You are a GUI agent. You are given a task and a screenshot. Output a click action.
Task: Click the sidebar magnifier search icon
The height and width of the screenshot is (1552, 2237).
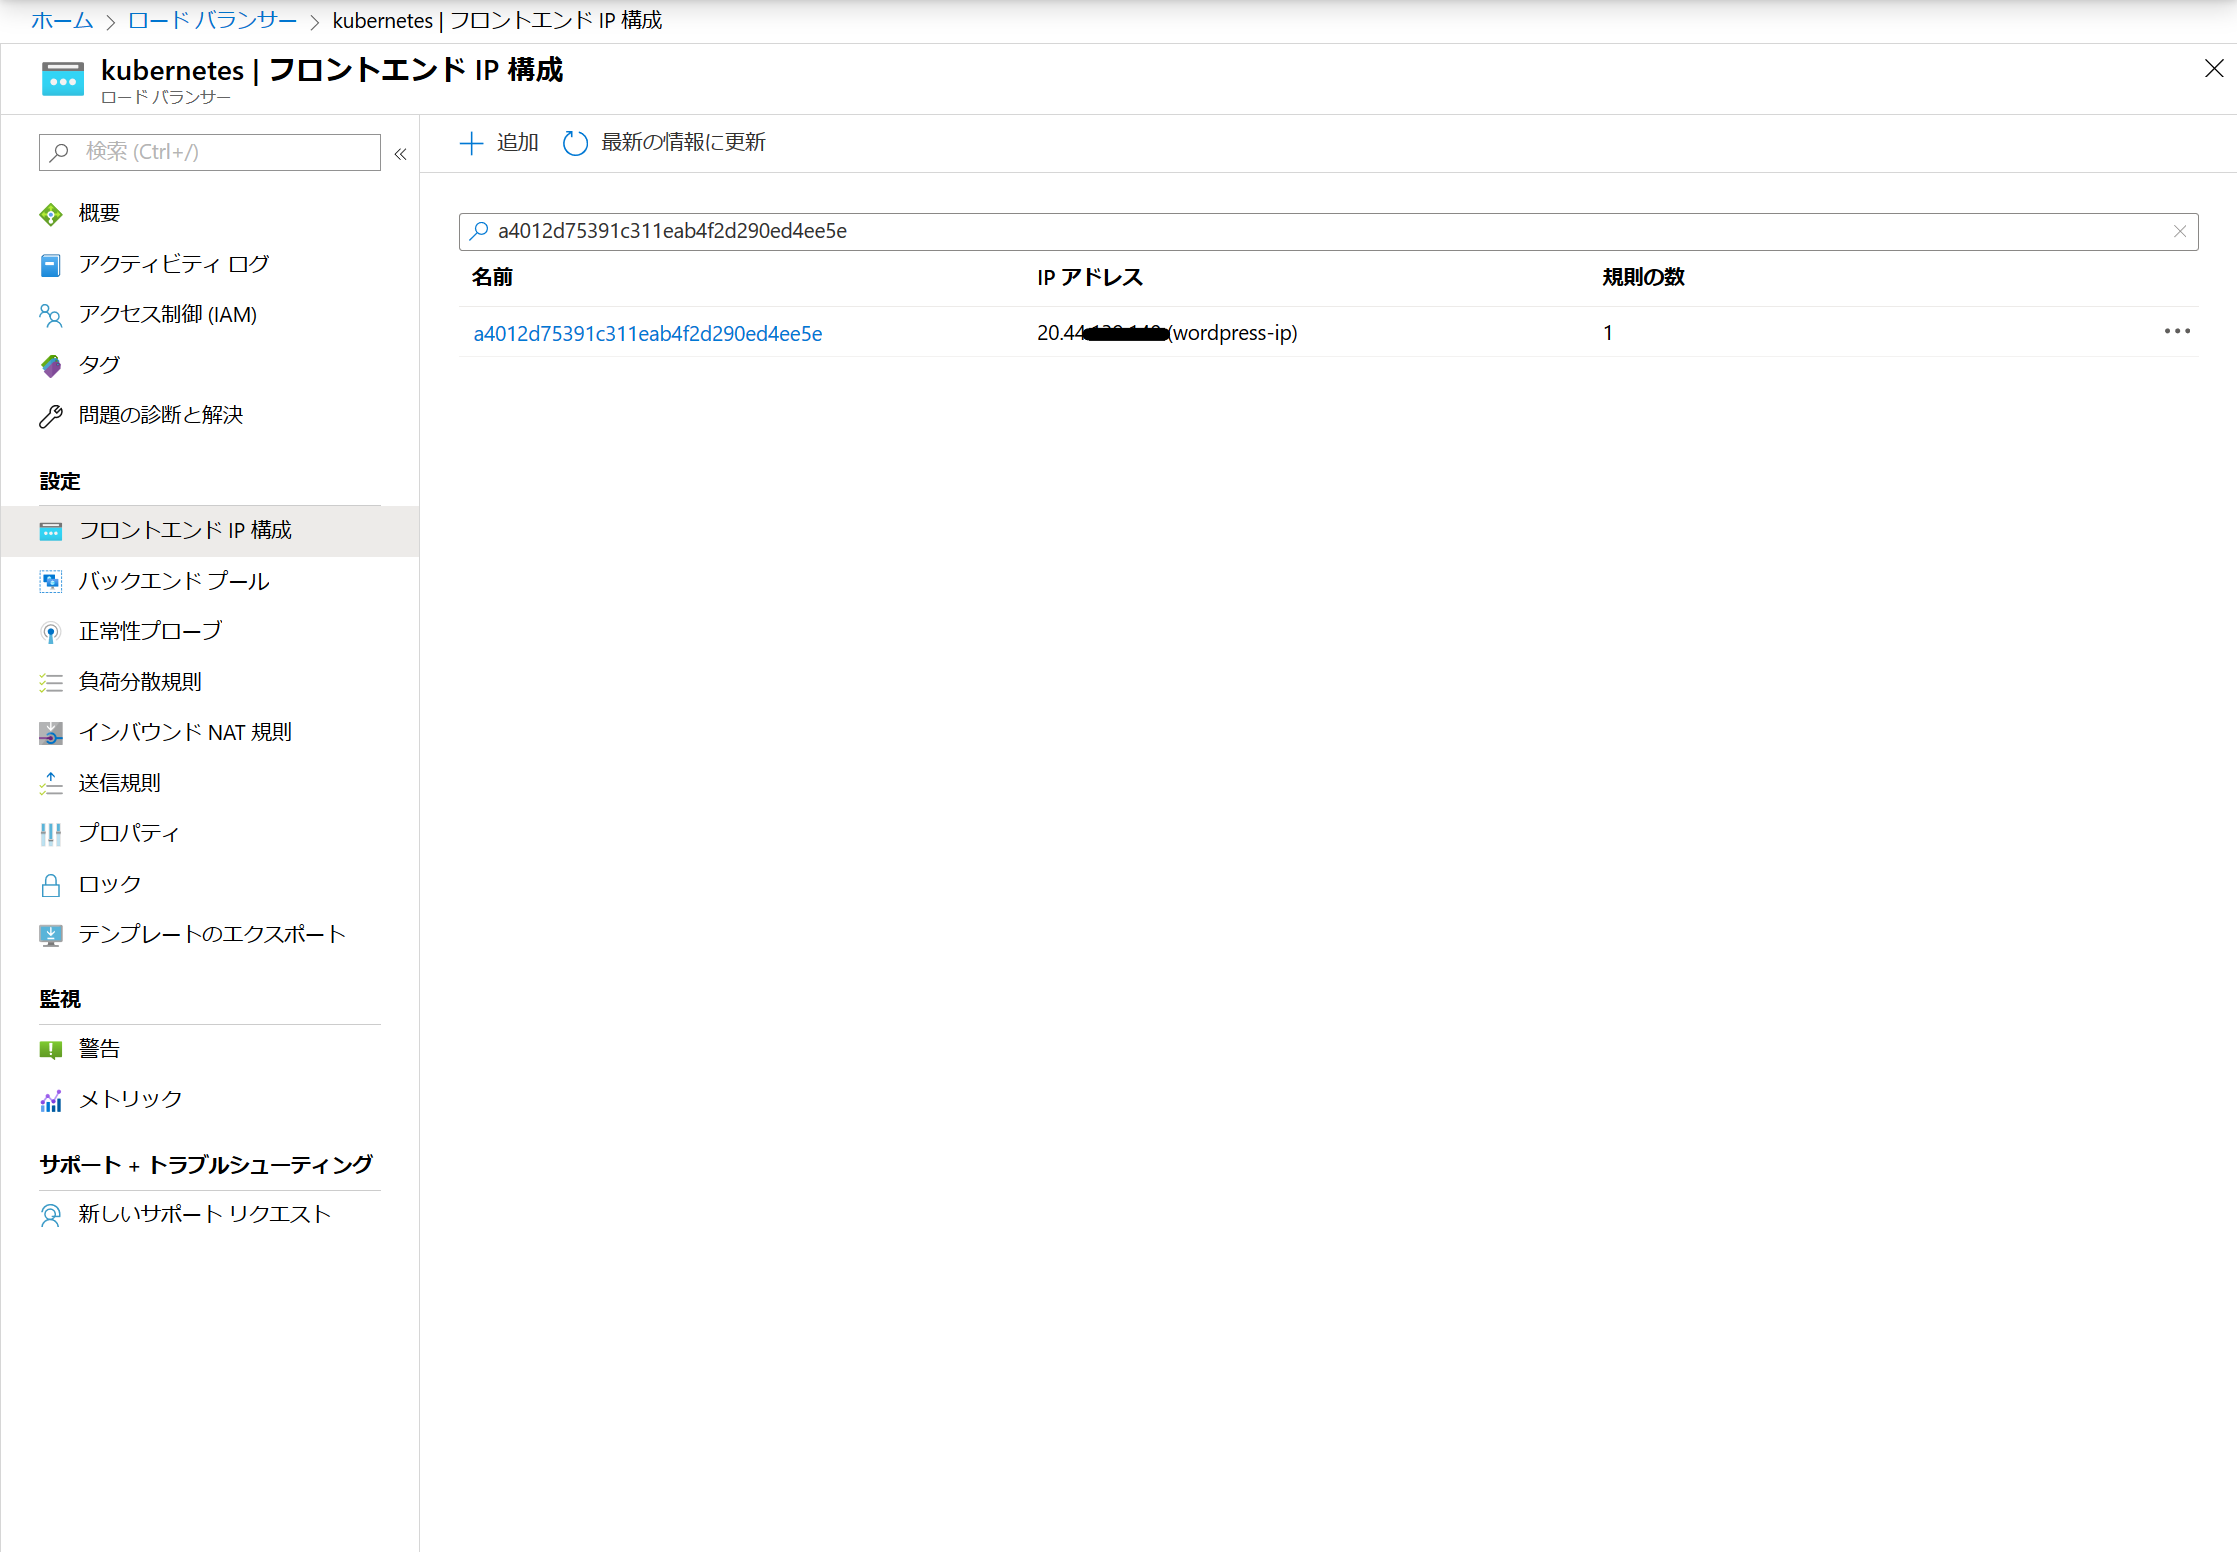tap(59, 152)
